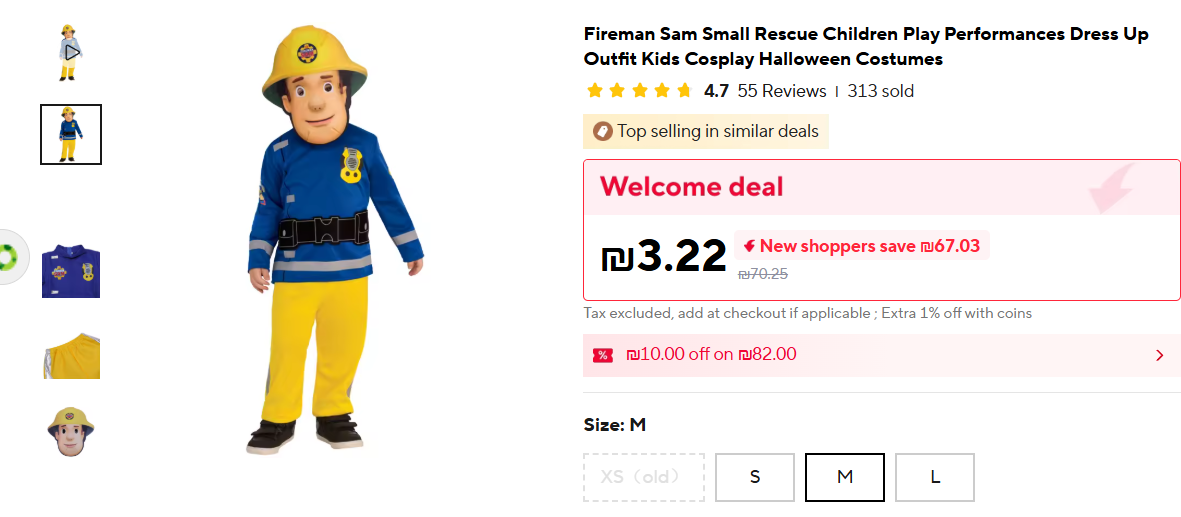
Task: Play the product video in the first thumbnail
Action: 71,51
